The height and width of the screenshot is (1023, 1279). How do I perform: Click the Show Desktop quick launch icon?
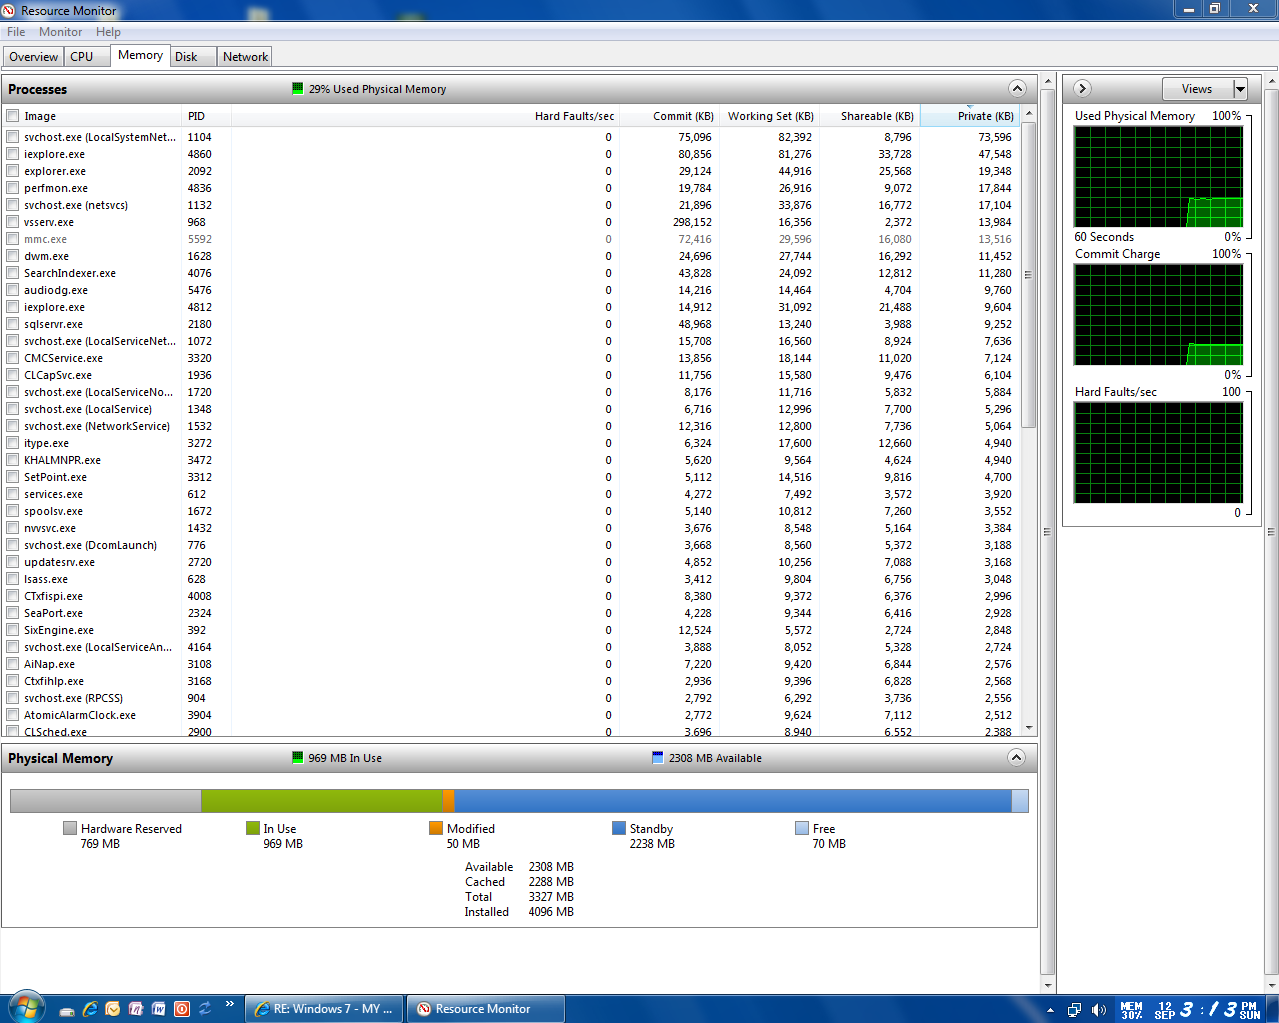67,1010
